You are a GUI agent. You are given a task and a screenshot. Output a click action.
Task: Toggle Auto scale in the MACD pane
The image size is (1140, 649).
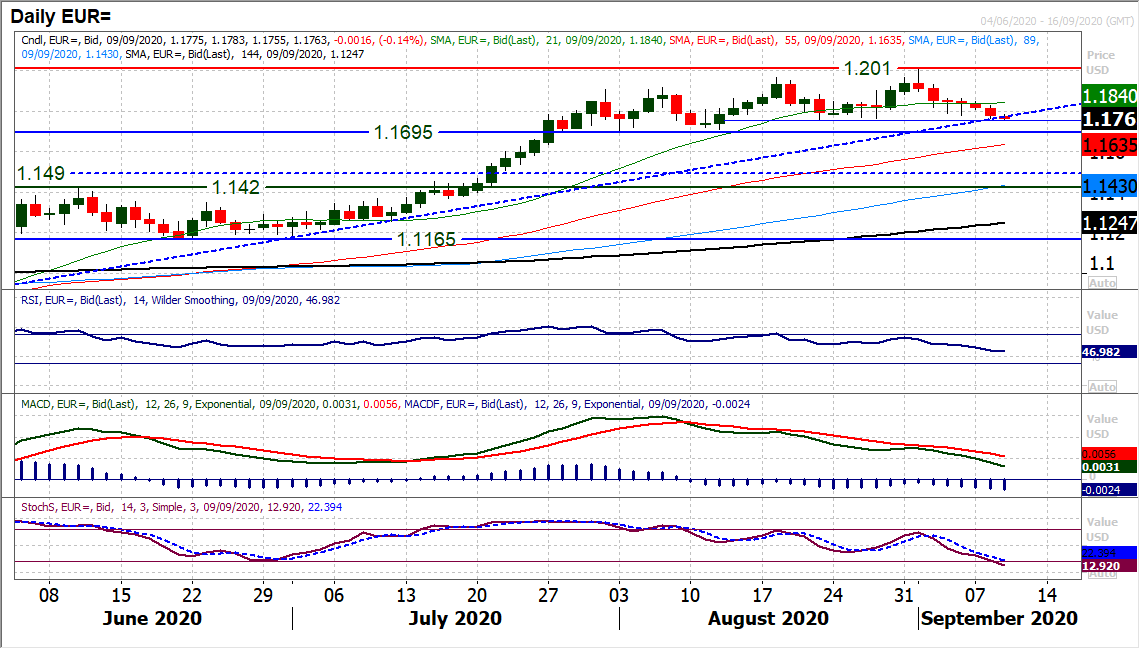(x=1101, y=491)
